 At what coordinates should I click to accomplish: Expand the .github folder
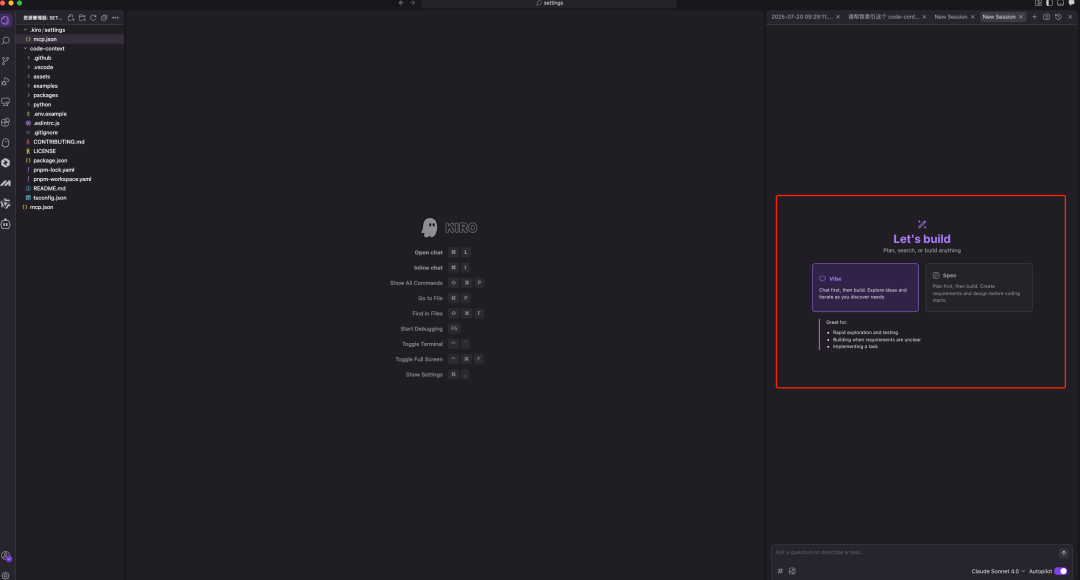point(69,58)
